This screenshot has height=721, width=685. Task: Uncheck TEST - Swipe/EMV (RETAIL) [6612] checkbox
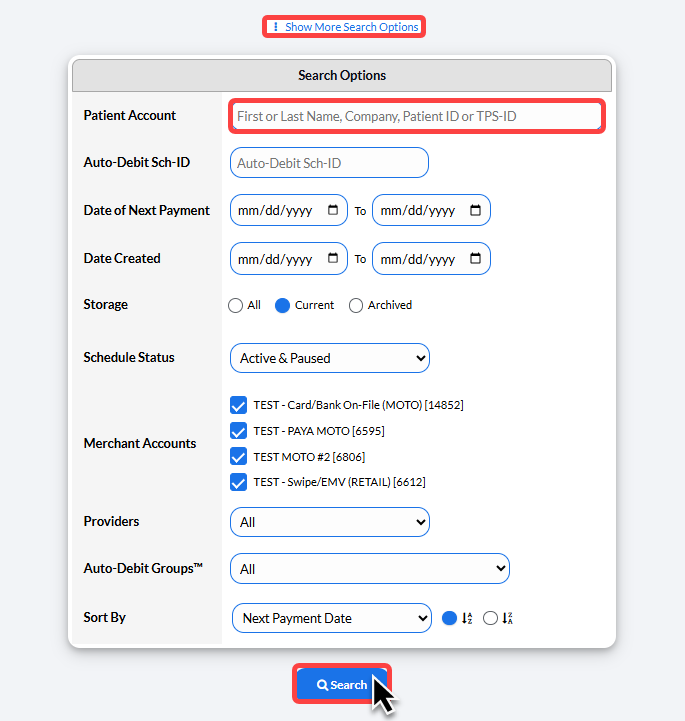click(239, 482)
